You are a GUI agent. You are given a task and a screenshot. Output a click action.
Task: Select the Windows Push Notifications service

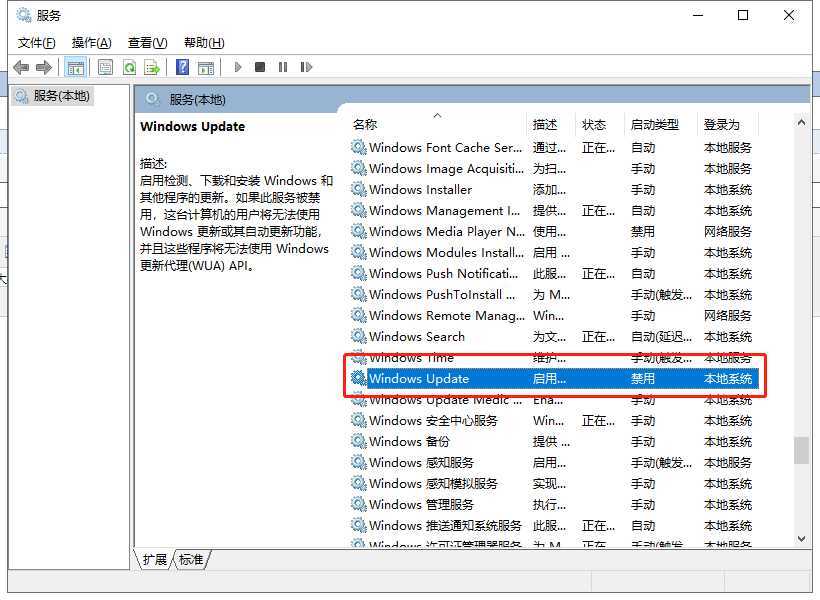pos(444,274)
